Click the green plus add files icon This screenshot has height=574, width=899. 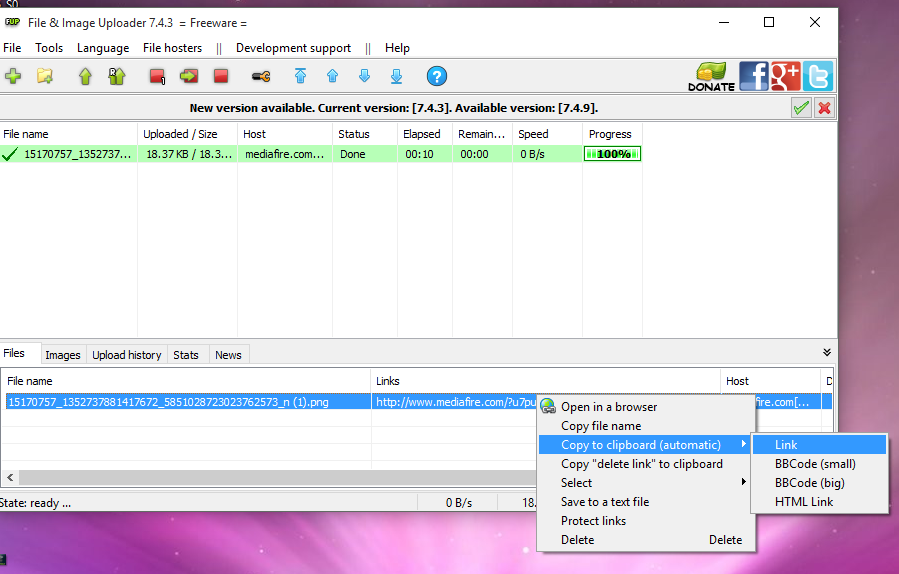[13, 76]
